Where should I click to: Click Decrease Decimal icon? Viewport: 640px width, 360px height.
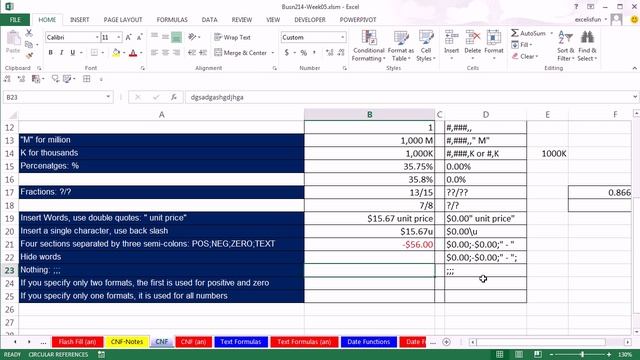pos(341,53)
